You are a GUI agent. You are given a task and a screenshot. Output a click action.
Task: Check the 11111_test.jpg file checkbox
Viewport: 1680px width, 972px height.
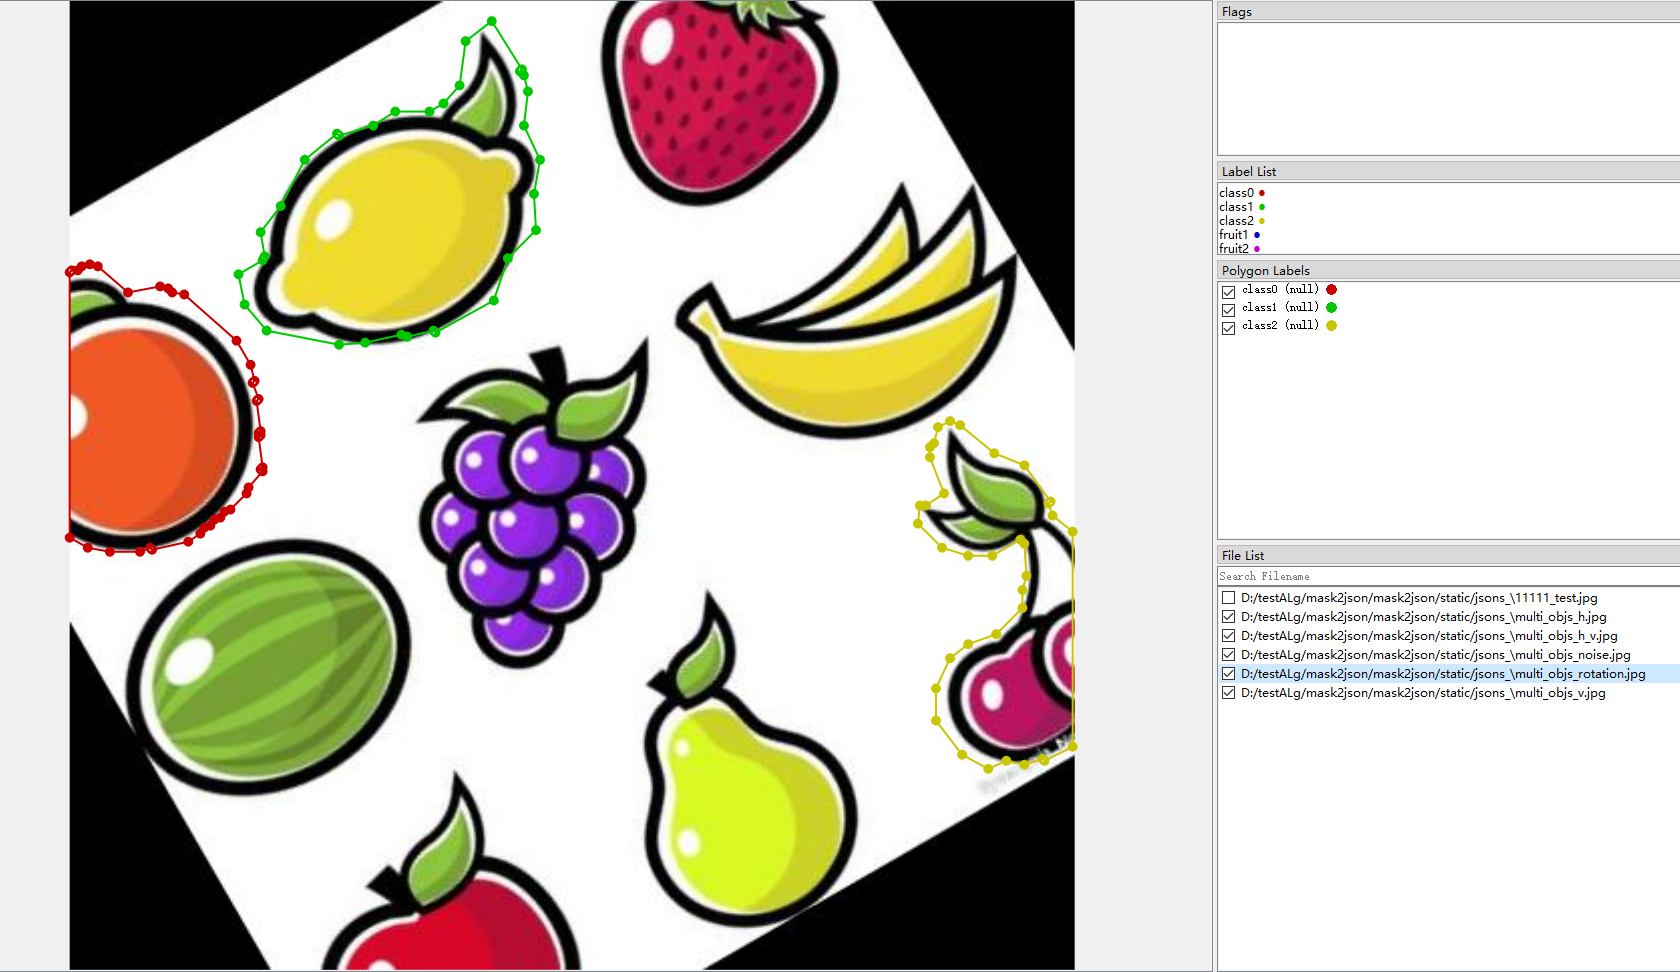tap(1228, 598)
